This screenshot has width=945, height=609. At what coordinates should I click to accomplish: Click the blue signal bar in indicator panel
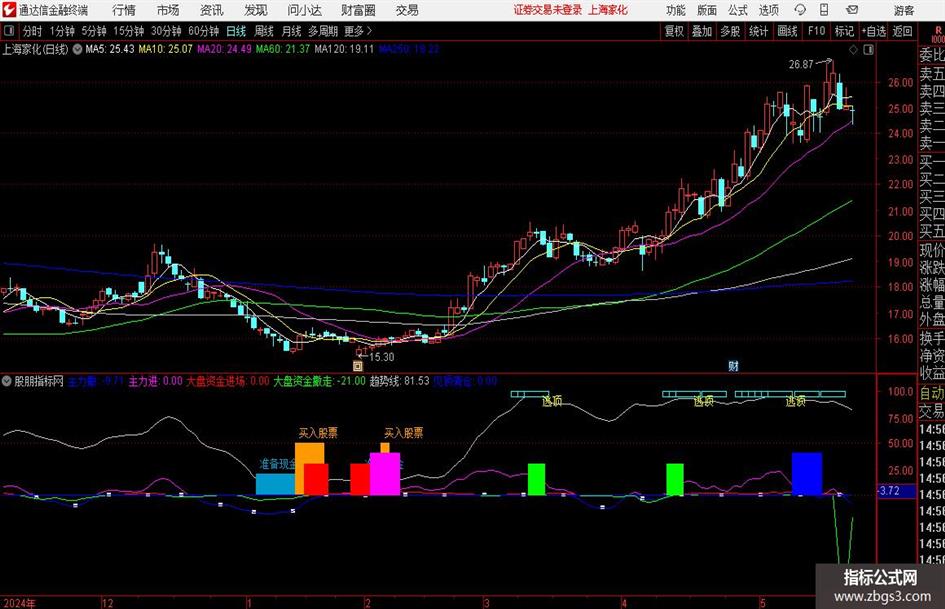click(807, 474)
